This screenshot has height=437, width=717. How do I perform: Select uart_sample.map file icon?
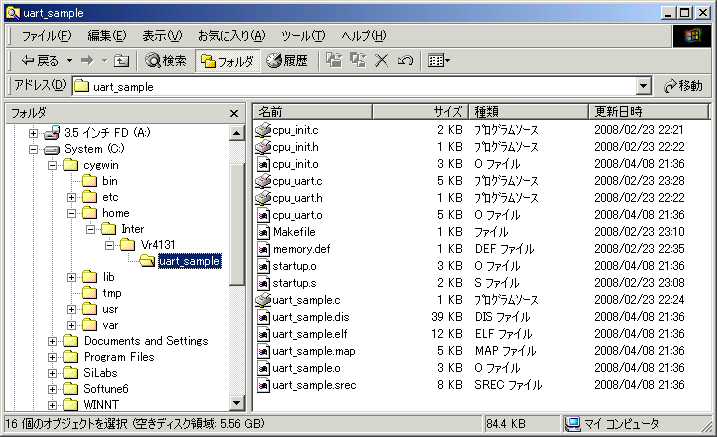(263, 351)
